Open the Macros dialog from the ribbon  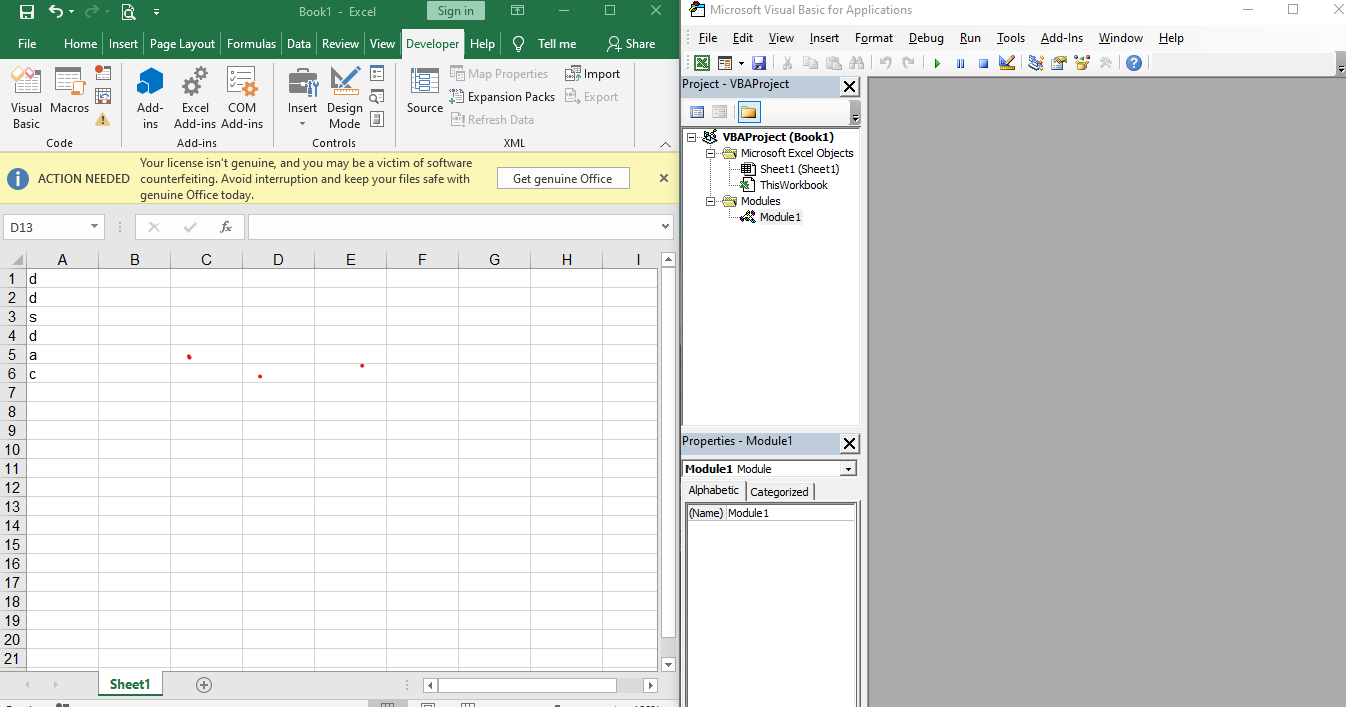(70, 97)
